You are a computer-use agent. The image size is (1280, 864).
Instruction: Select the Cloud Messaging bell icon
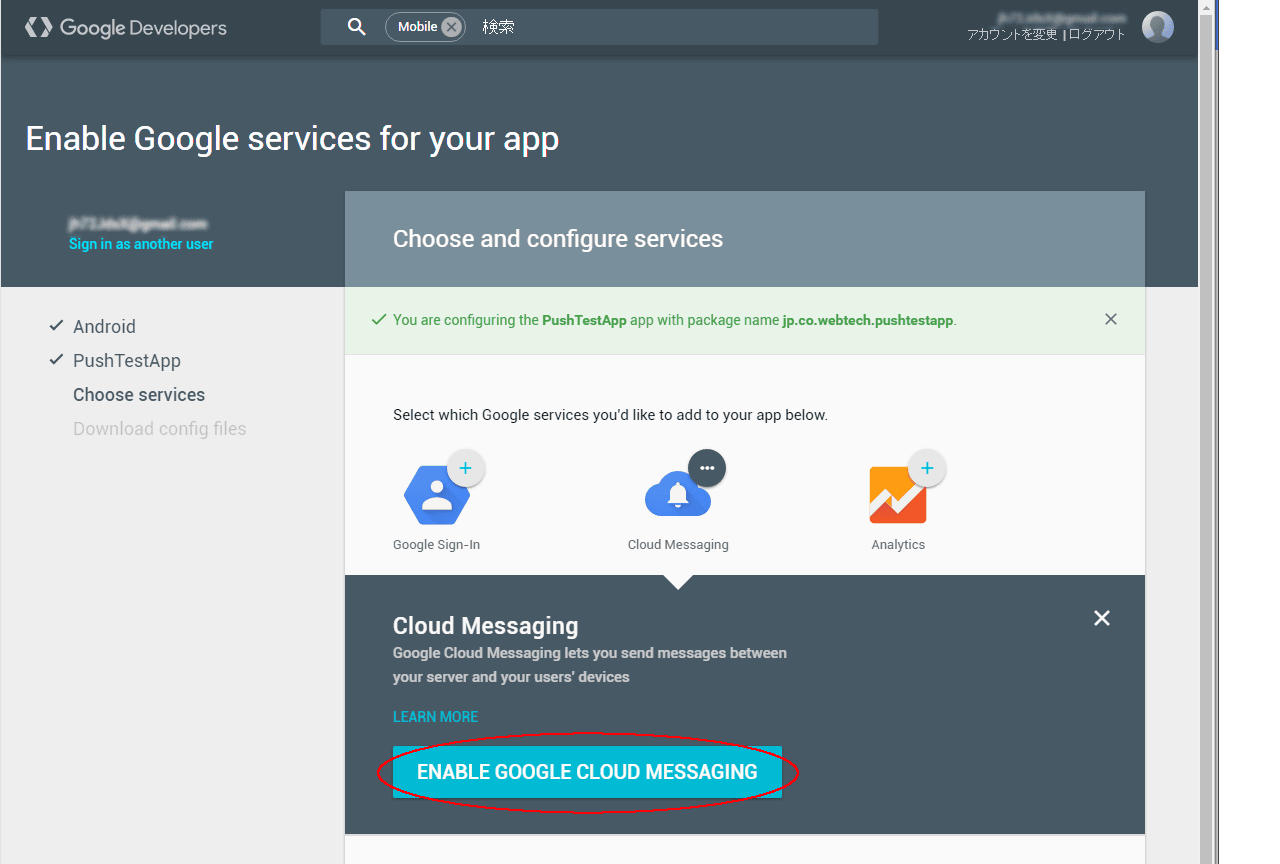678,495
